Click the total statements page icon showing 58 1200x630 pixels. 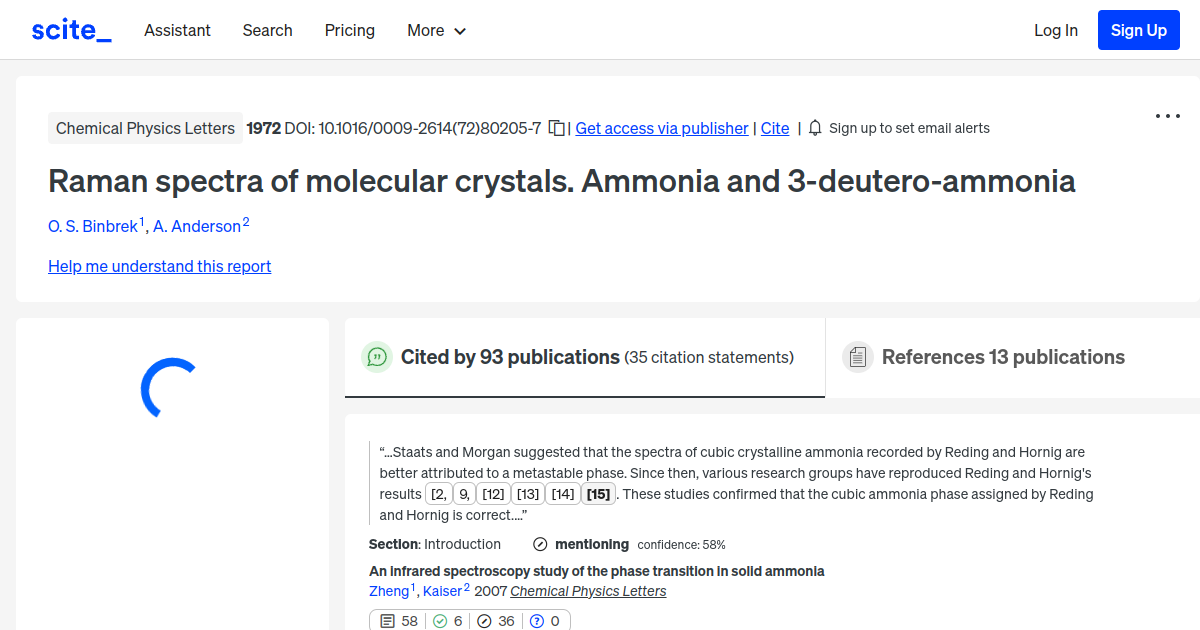(387, 620)
